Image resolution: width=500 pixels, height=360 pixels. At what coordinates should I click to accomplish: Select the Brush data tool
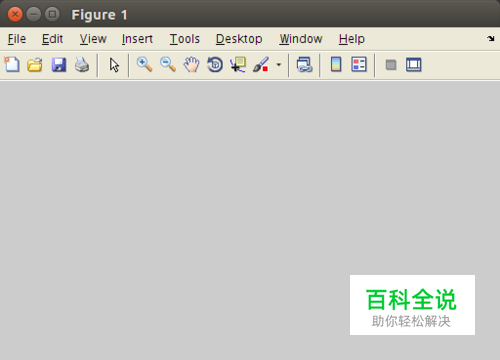click(x=261, y=64)
